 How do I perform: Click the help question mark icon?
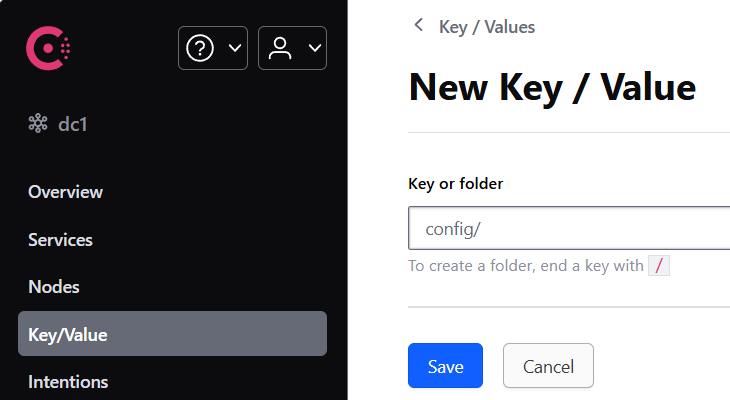point(200,48)
